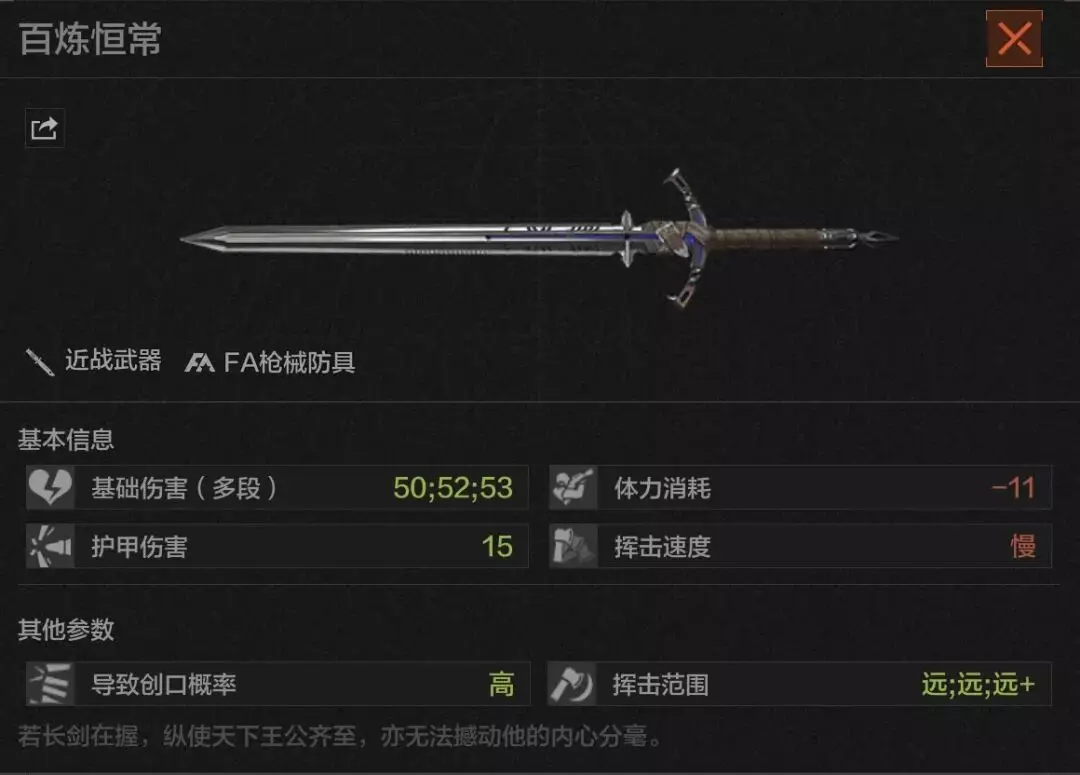Click the 基础伤害 (多段) stat row

pyautogui.click(x=277, y=488)
